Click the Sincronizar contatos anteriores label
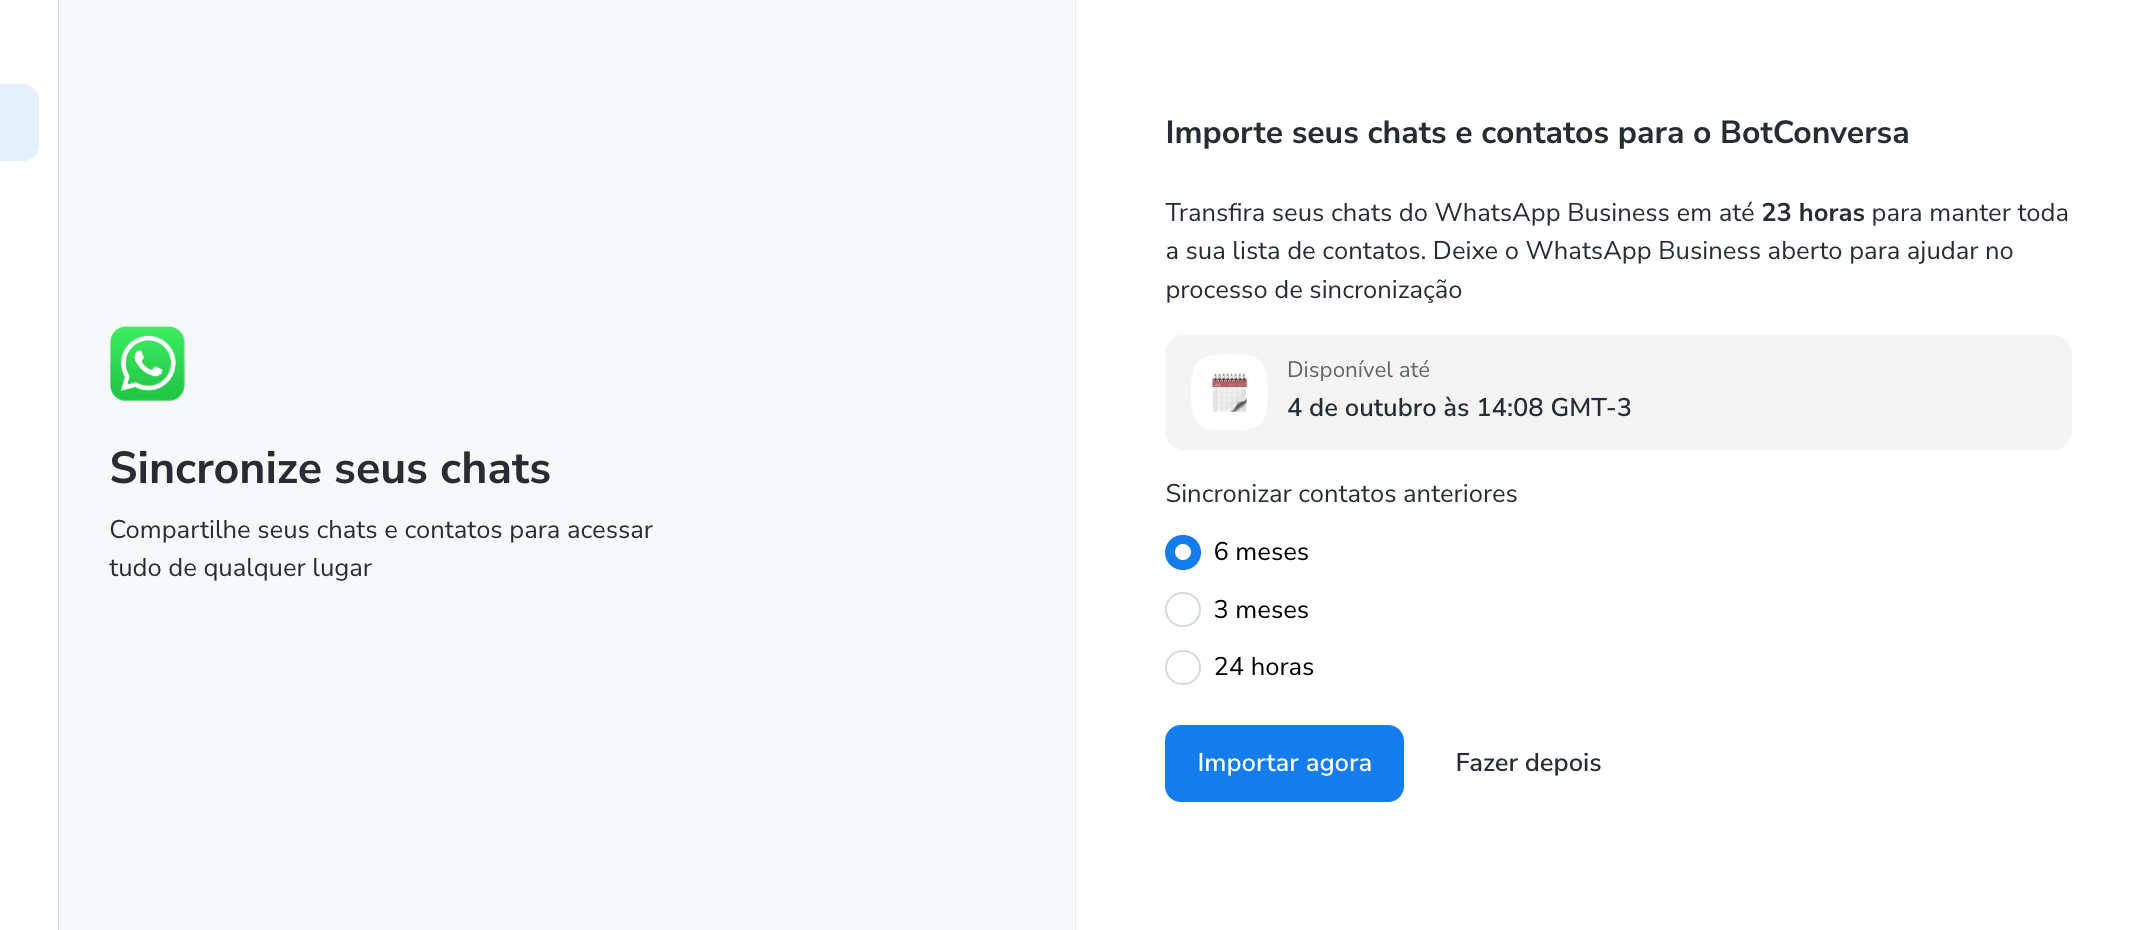The width and height of the screenshot is (2140, 930). click(x=1340, y=494)
